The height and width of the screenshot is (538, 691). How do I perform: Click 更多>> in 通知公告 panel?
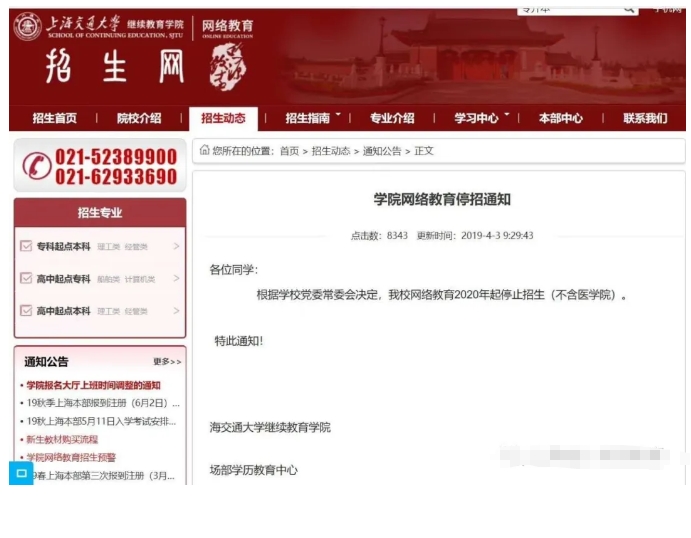(x=167, y=362)
